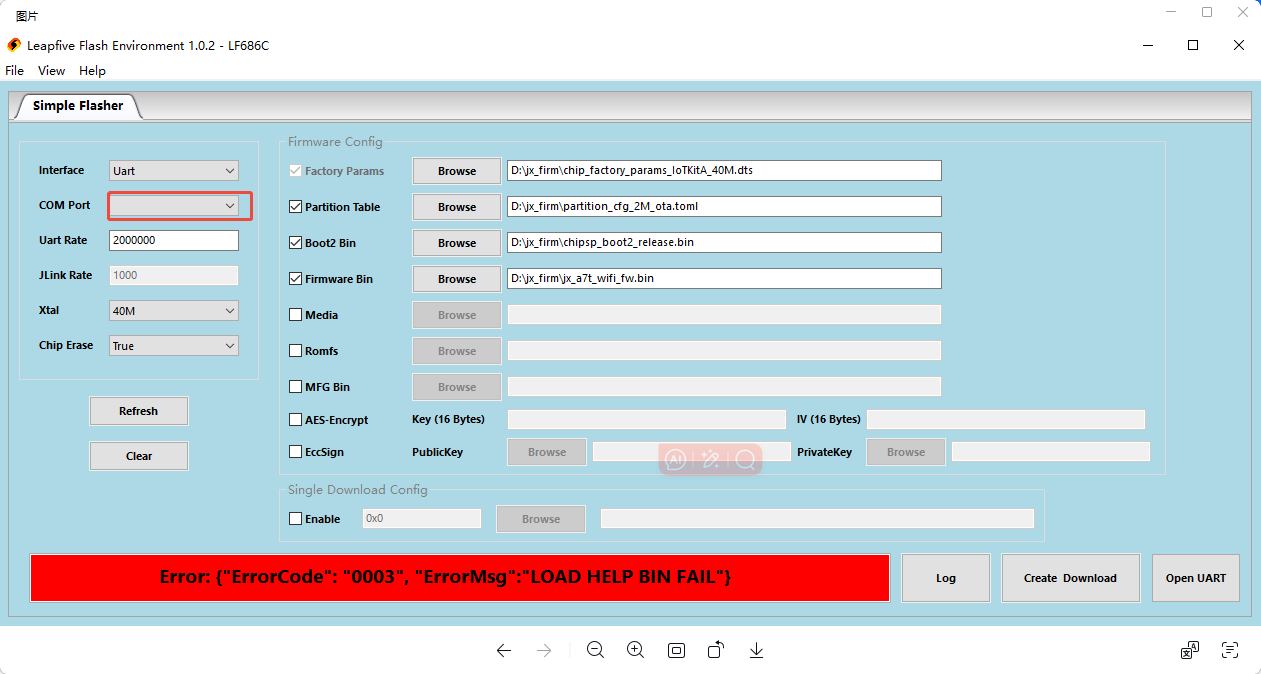Open the Chip Erase dropdown
This screenshot has width=1261, height=674.
174,346
